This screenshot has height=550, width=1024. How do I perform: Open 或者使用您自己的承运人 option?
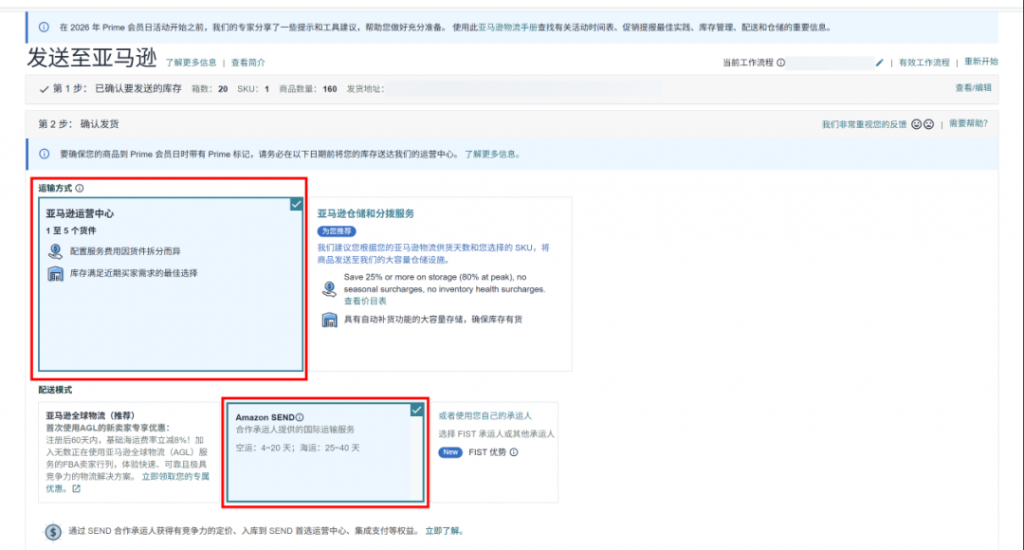pos(485,415)
